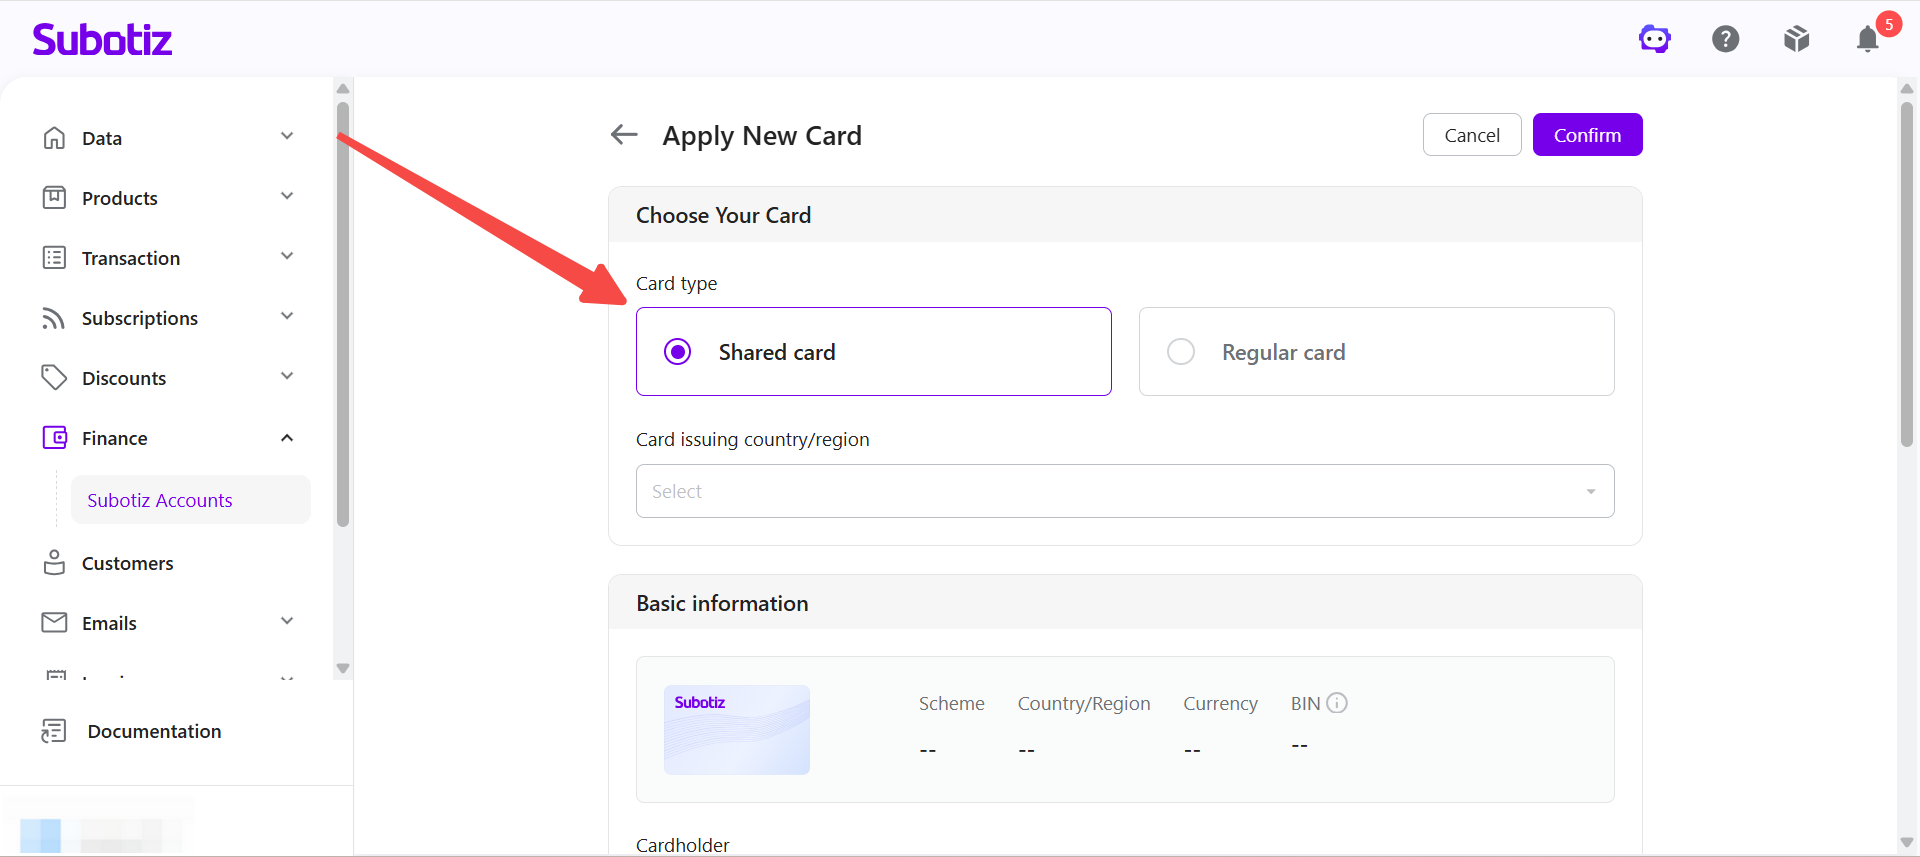Click the Scheme column label
This screenshot has height=857, width=1920.
(952, 703)
